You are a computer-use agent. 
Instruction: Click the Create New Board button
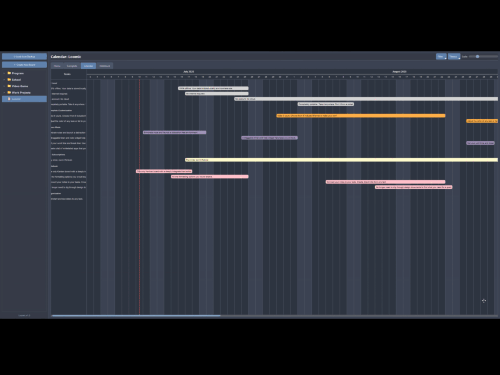tap(24, 65)
